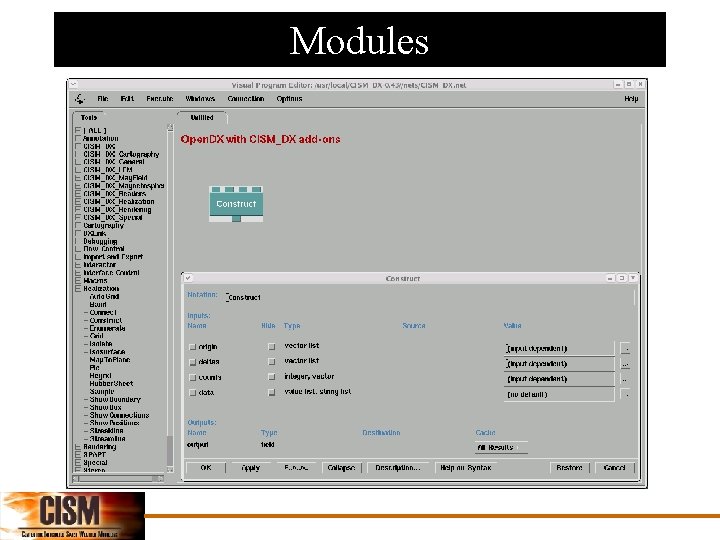Open the Description... dialog
Viewport: 720px width, 540px height.
398,467
